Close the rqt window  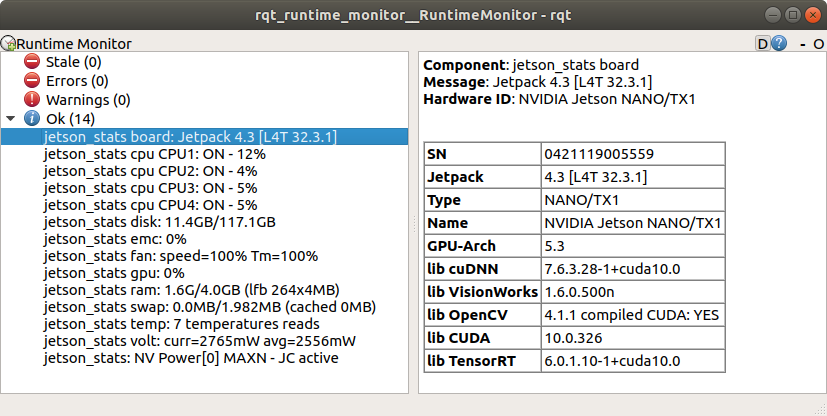pyautogui.click(x=812, y=15)
